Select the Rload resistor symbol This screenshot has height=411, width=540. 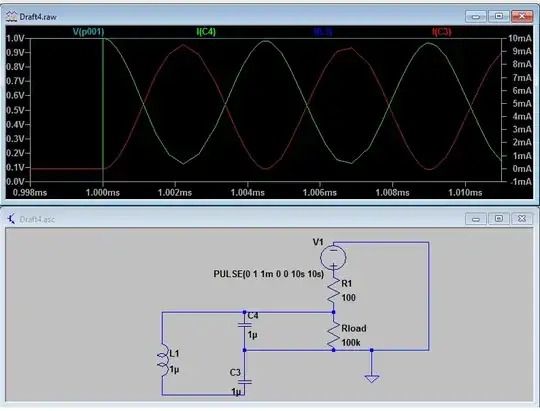(x=333, y=335)
